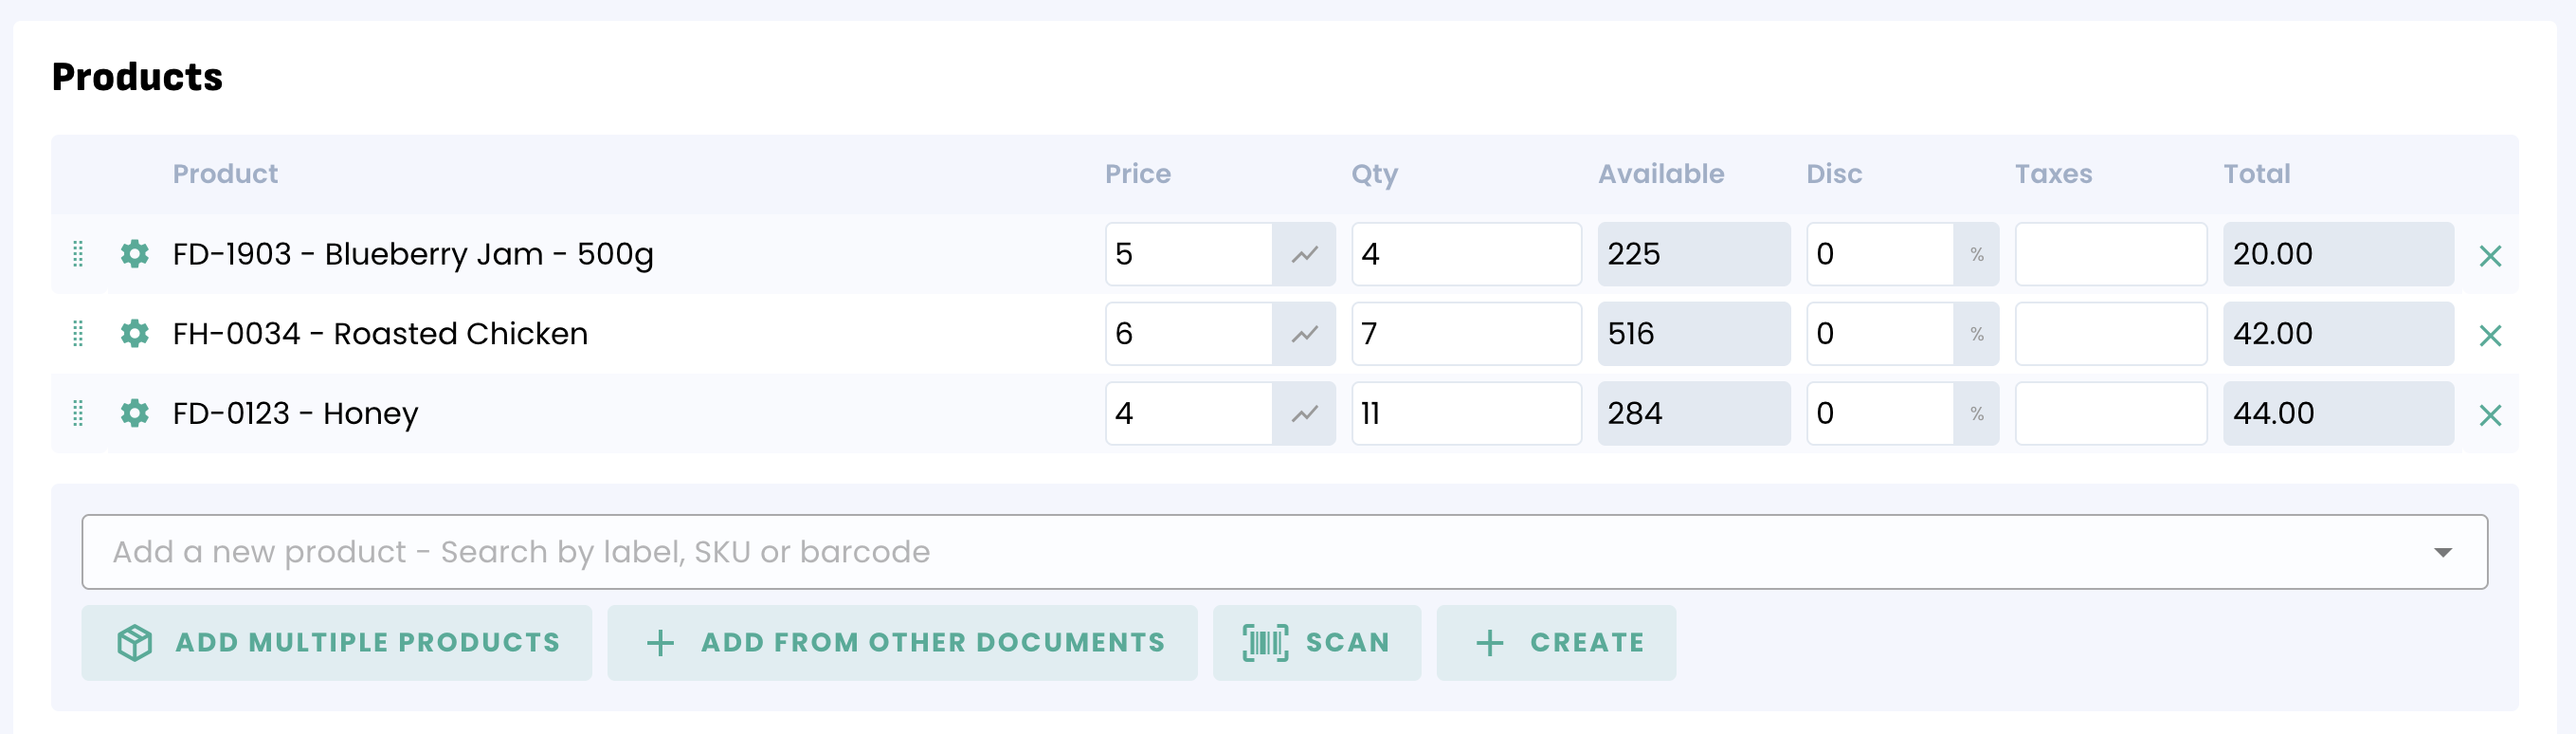Switch discount type on Roasted Chicken row
This screenshot has width=2576, height=734.
point(1976,333)
